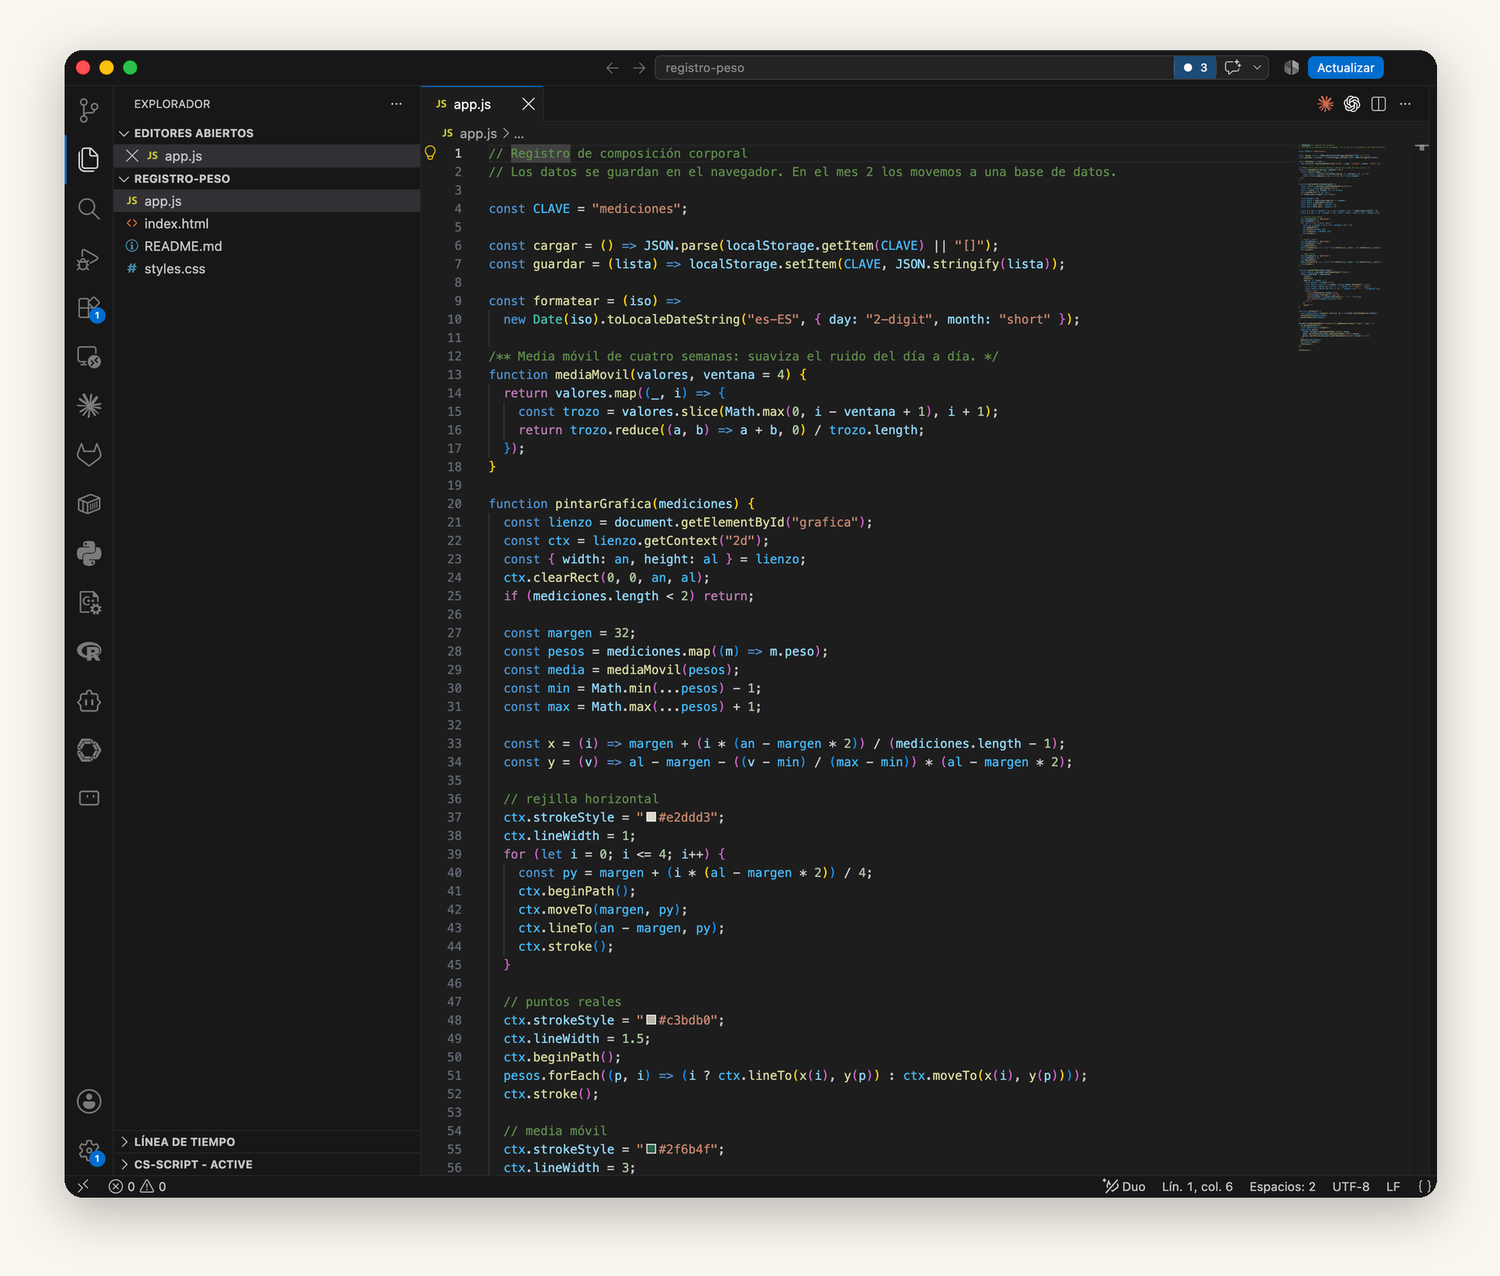Open the Manage gear icon
Image resolution: width=1500 pixels, height=1276 pixels.
pyautogui.click(x=89, y=1150)
